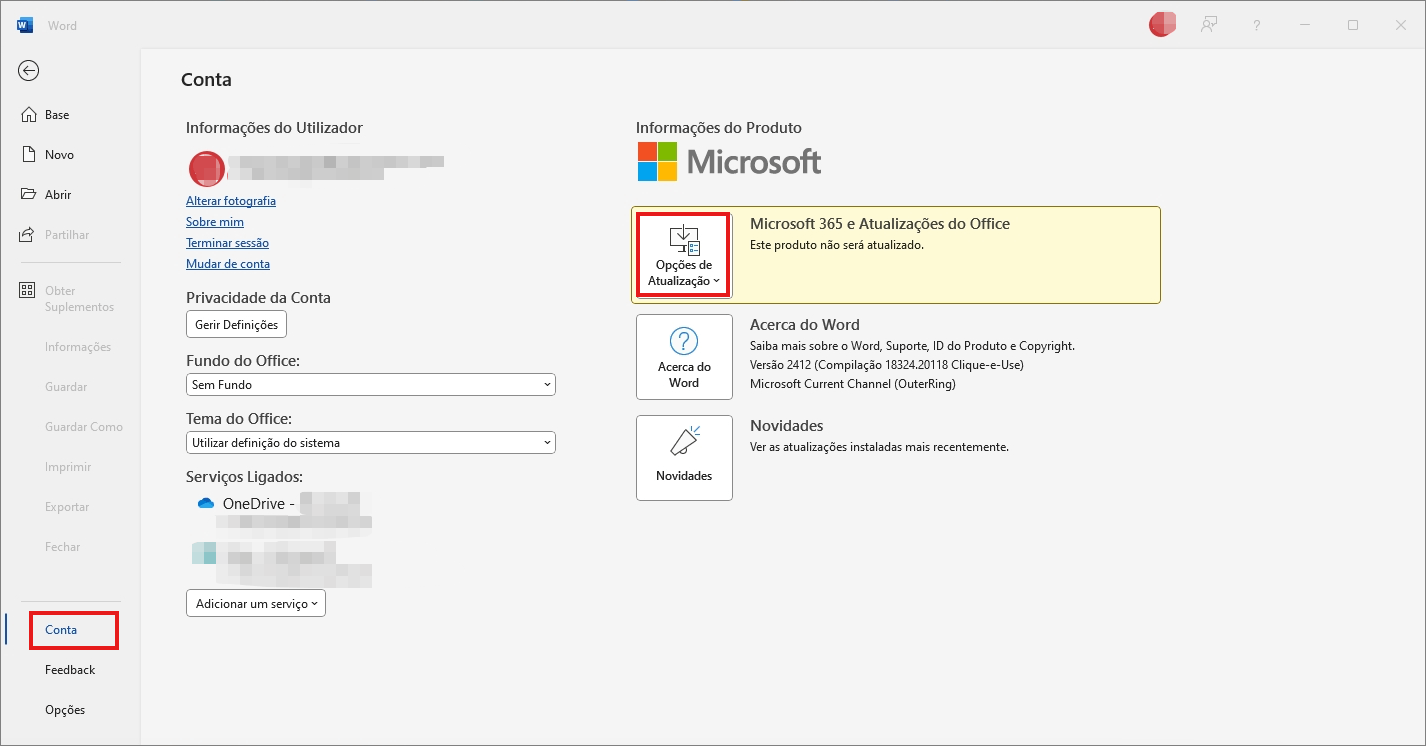Click the Sobre mim link
The width and height of the screenshot is (1426, 746).
point(215,222)
